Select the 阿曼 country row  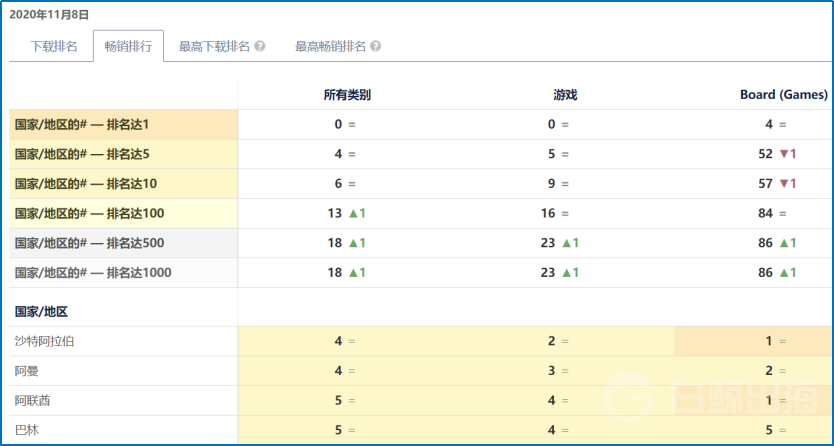[27, 371]
